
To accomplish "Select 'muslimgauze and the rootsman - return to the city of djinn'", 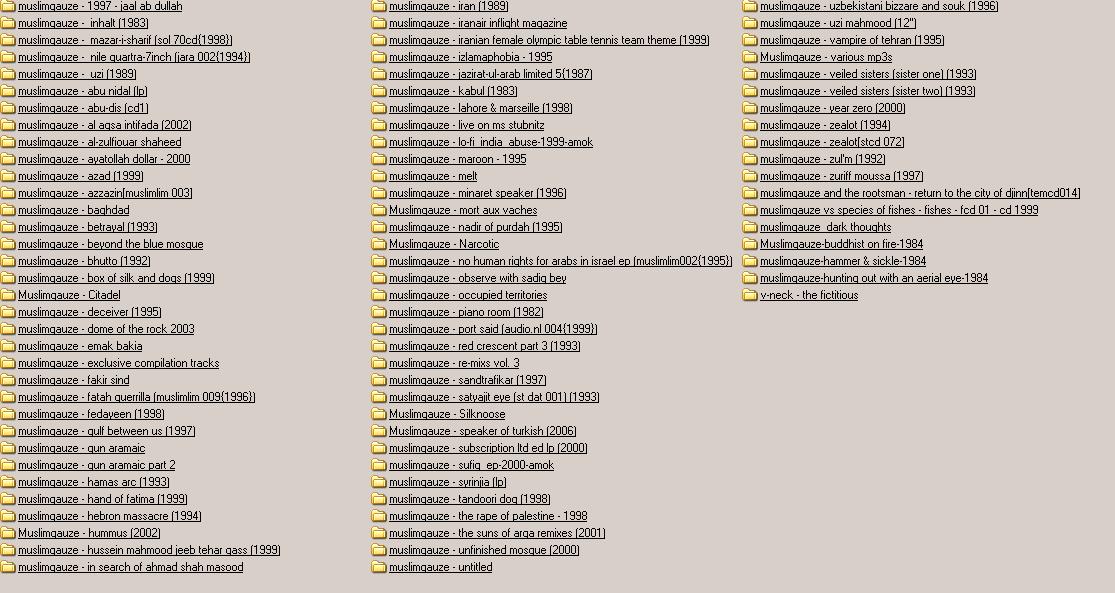I will pyautogui.click(x=920, y=193).
